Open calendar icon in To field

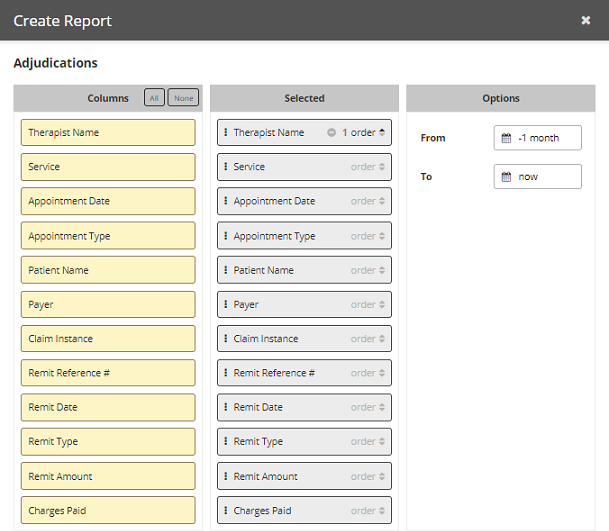click(x=506, y=177)
